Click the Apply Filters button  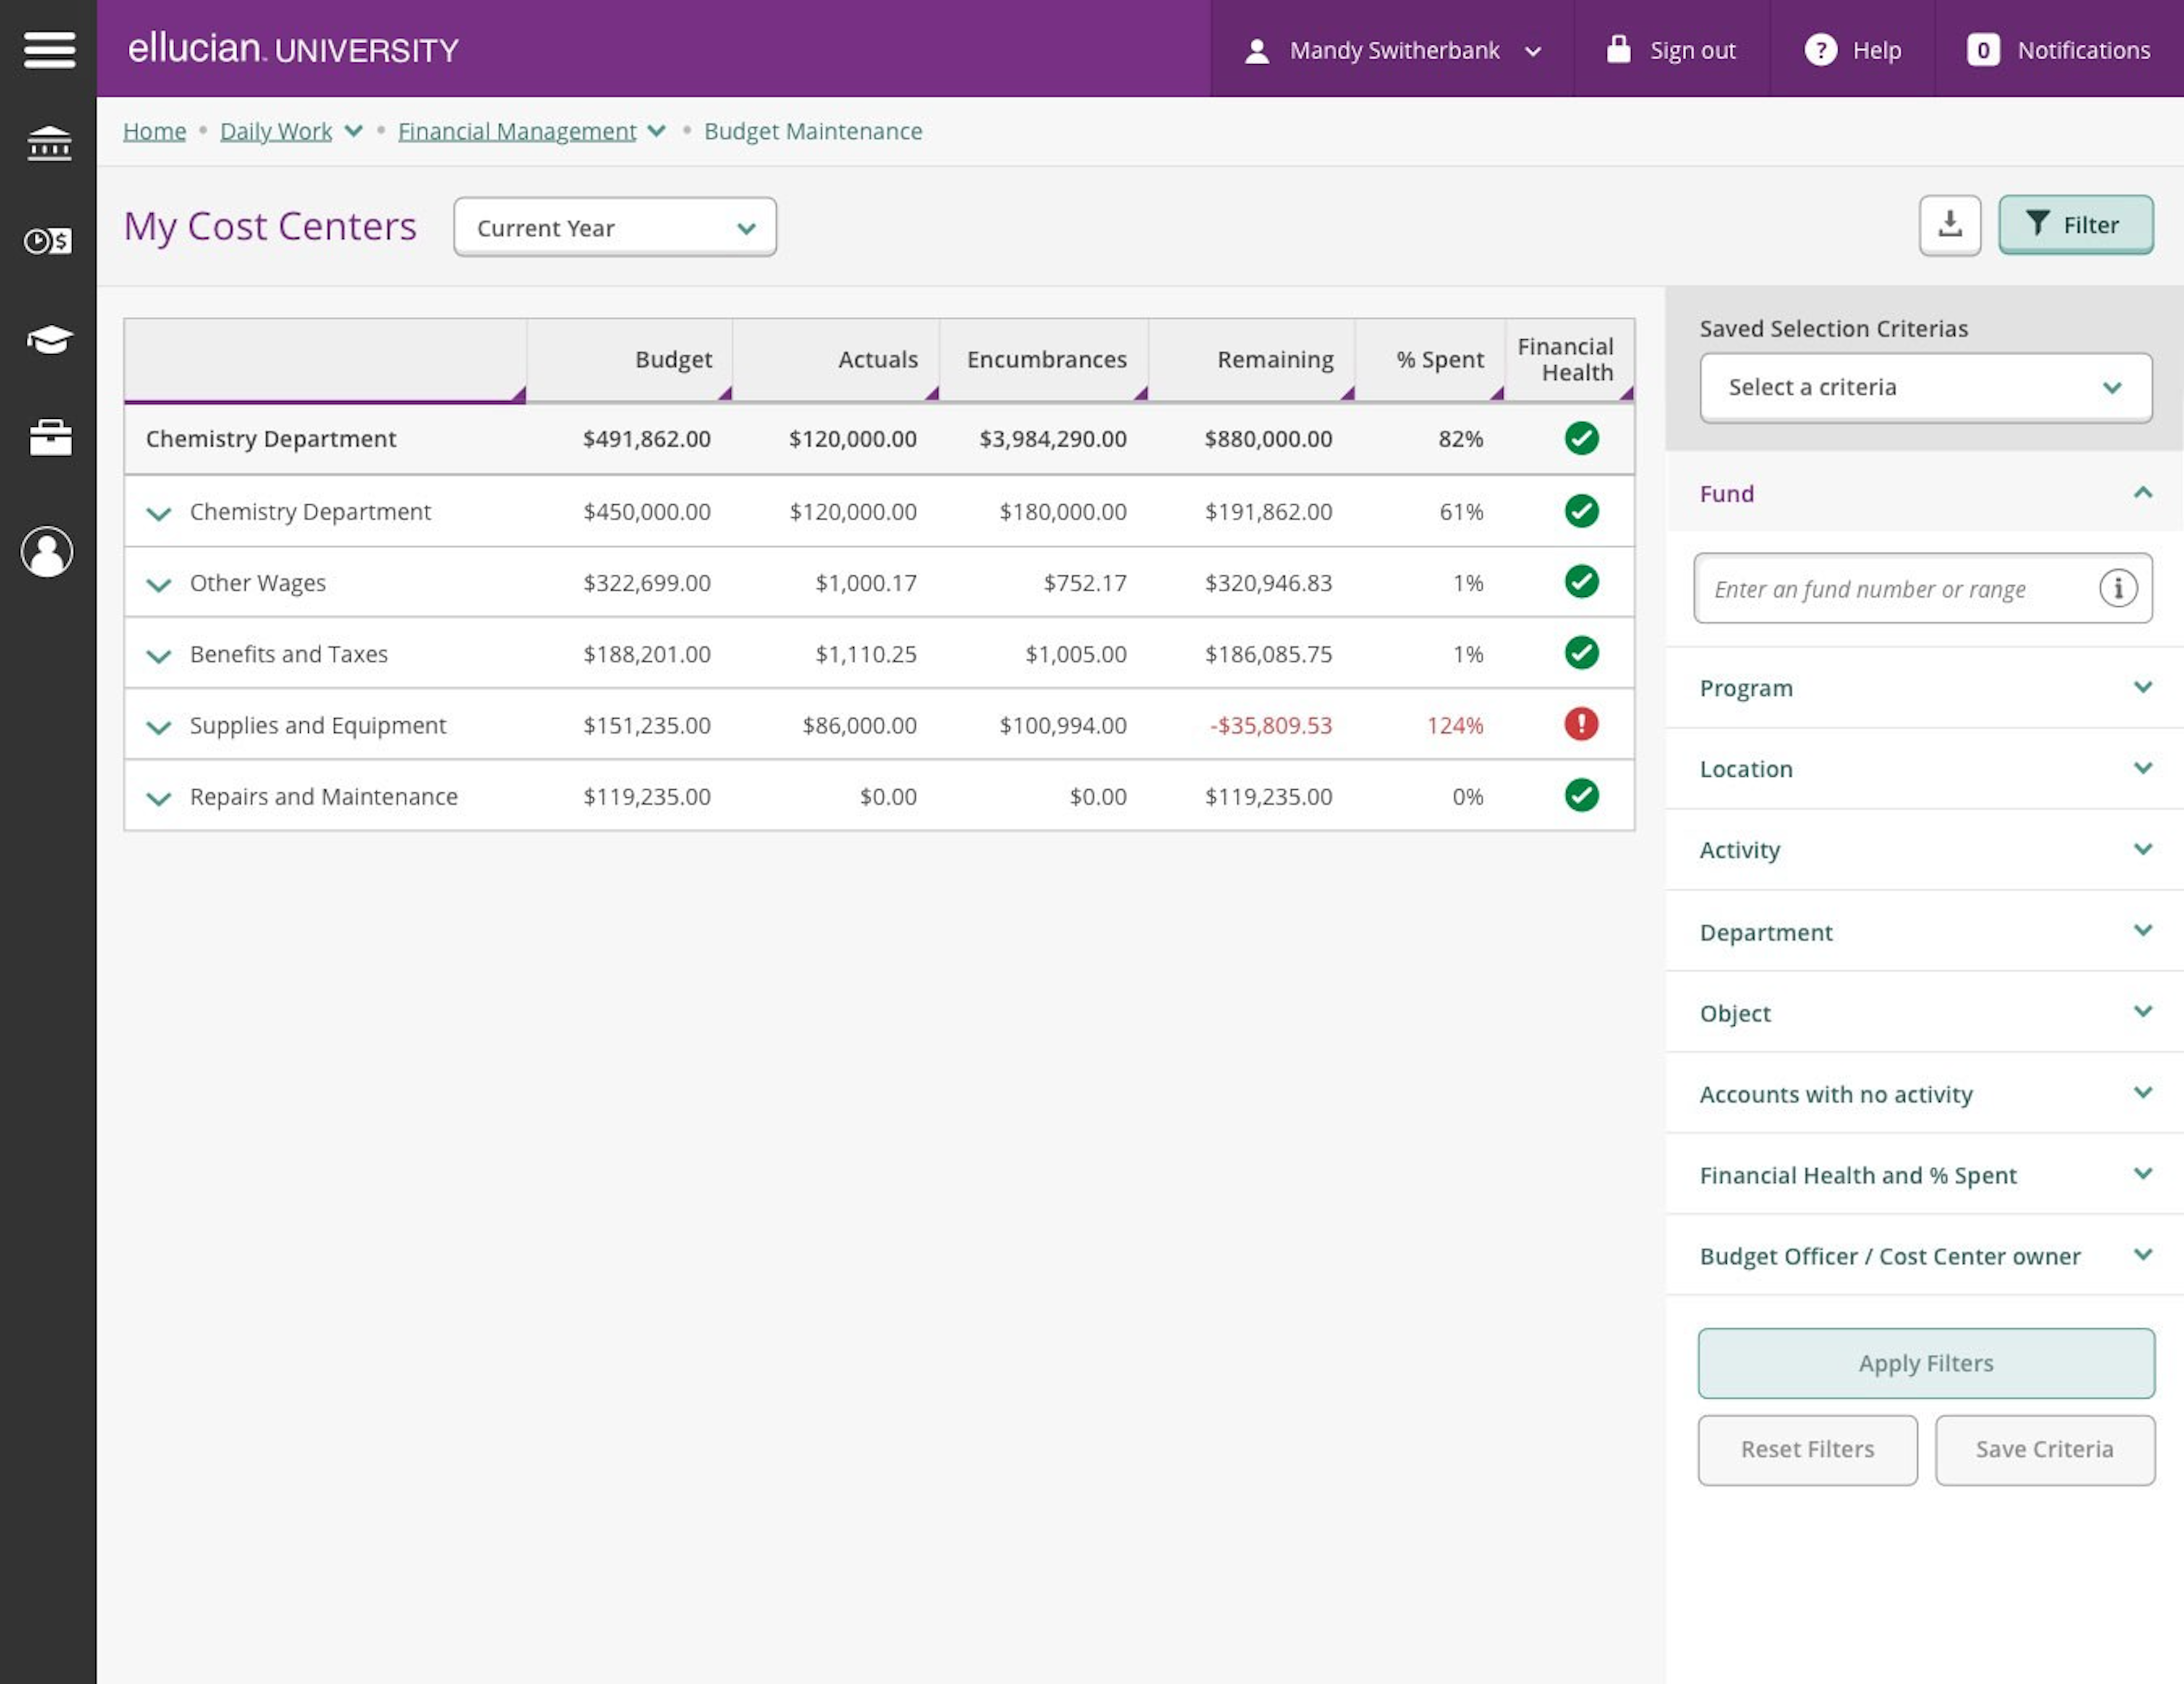1924,1363
